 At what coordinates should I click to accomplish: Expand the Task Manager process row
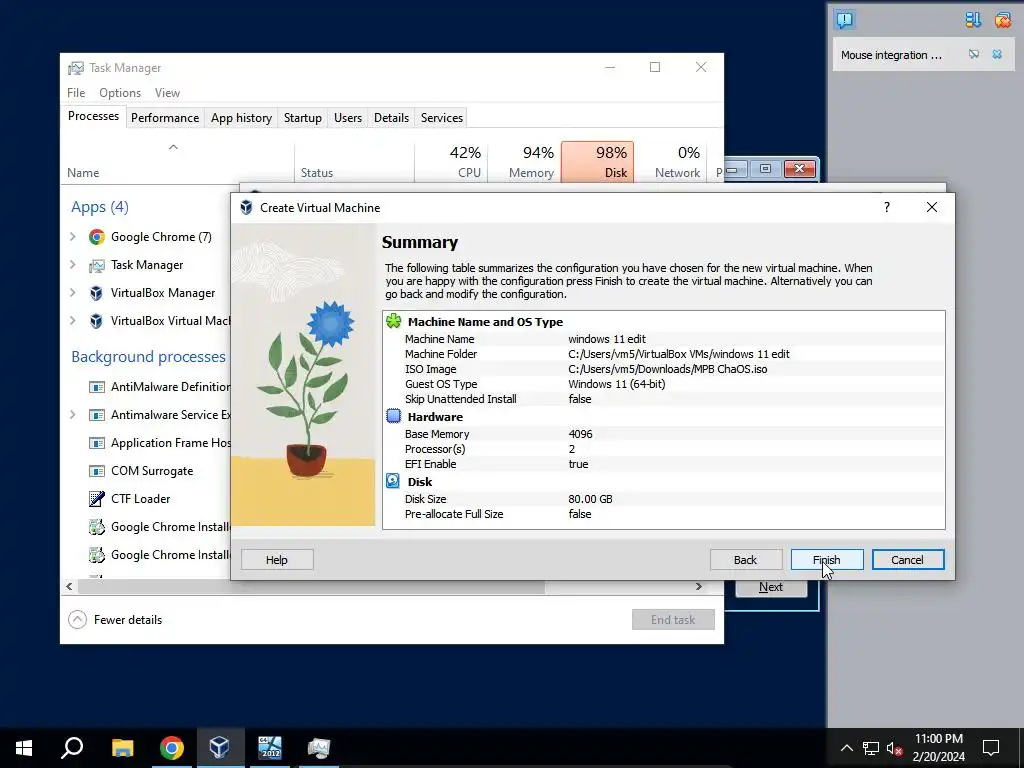[x=72, y=265]
